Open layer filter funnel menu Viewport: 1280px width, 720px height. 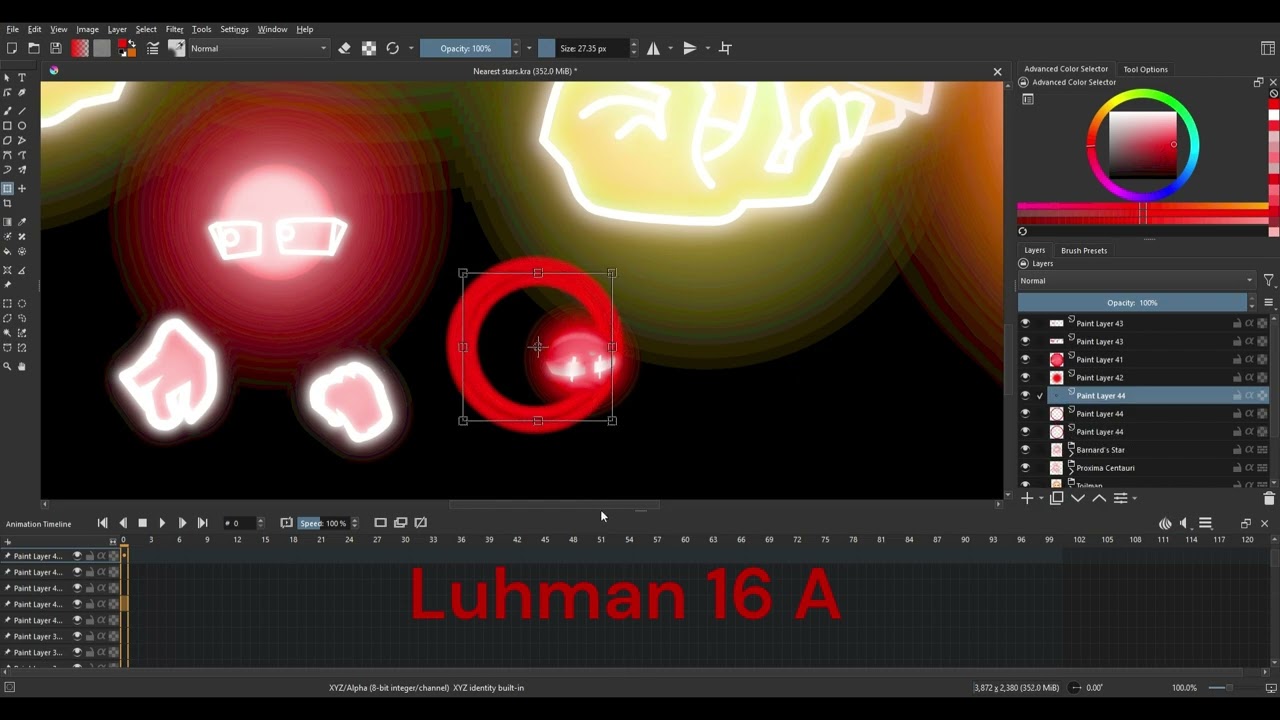pyautogui.click(x=1269, y=281)
